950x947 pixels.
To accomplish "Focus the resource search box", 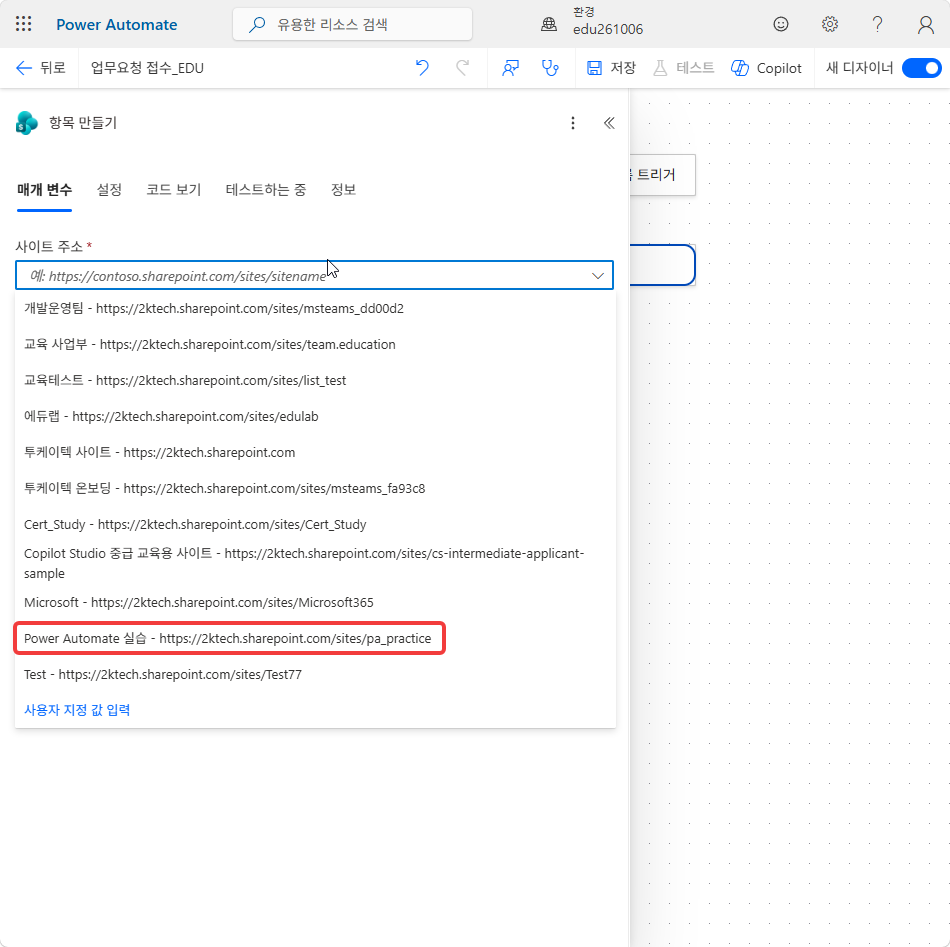I will (352, 24).
